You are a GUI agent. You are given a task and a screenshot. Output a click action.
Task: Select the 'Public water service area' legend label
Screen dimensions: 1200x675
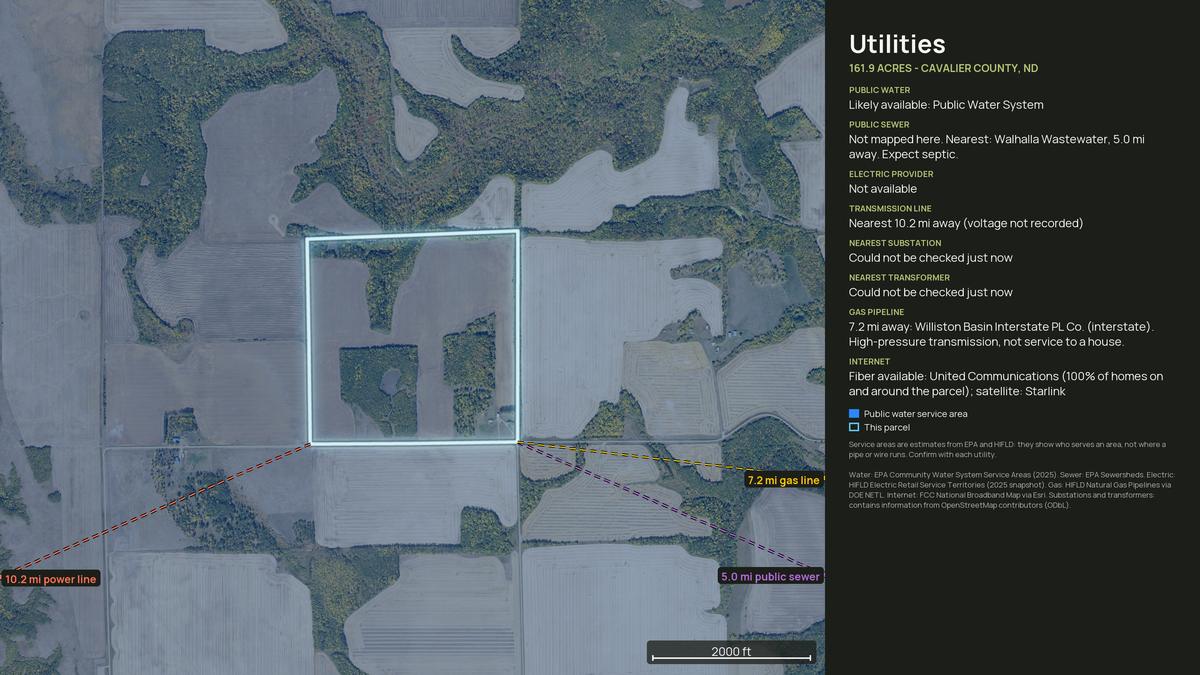tap(916, 413)
